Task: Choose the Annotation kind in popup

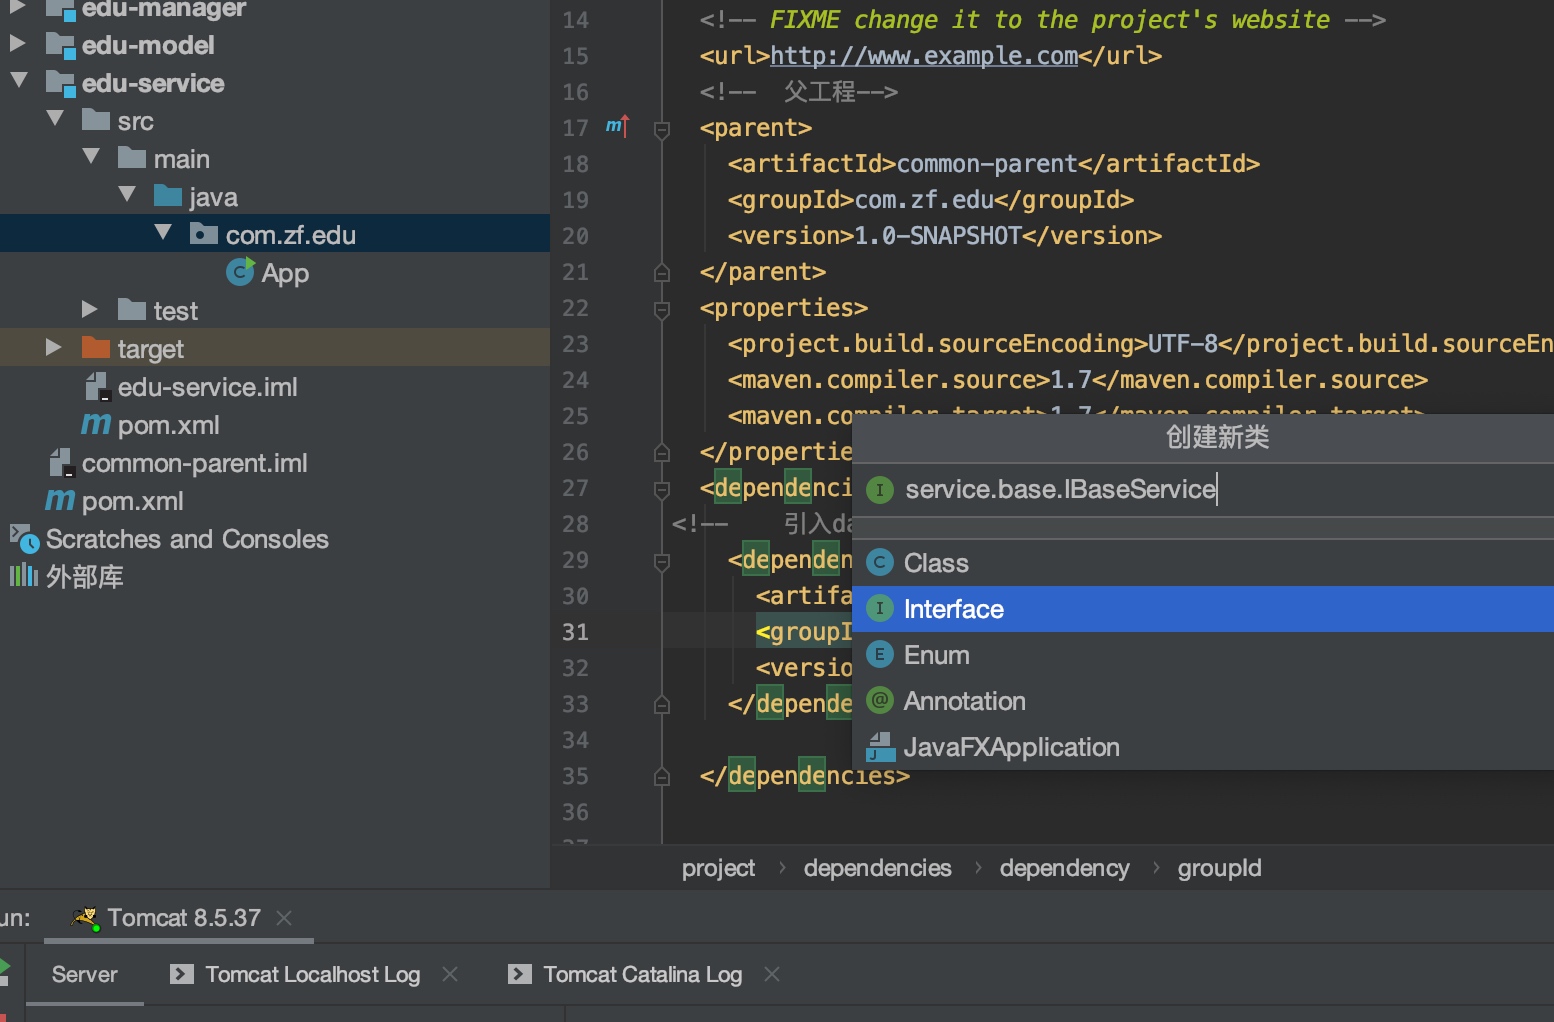Action: 964,701
